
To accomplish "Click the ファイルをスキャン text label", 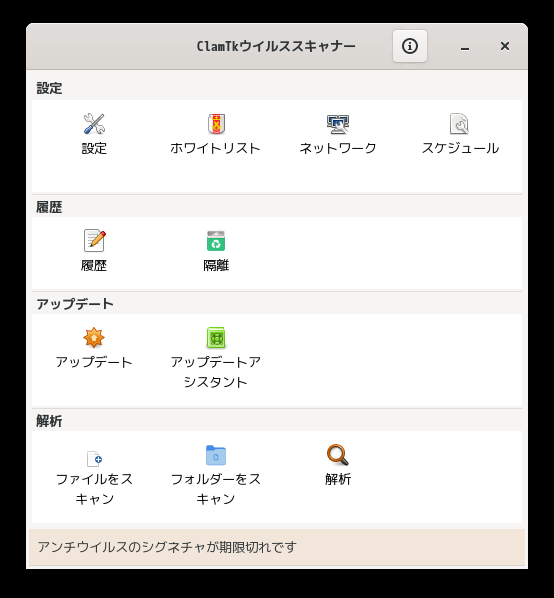I will pos(94,489).
